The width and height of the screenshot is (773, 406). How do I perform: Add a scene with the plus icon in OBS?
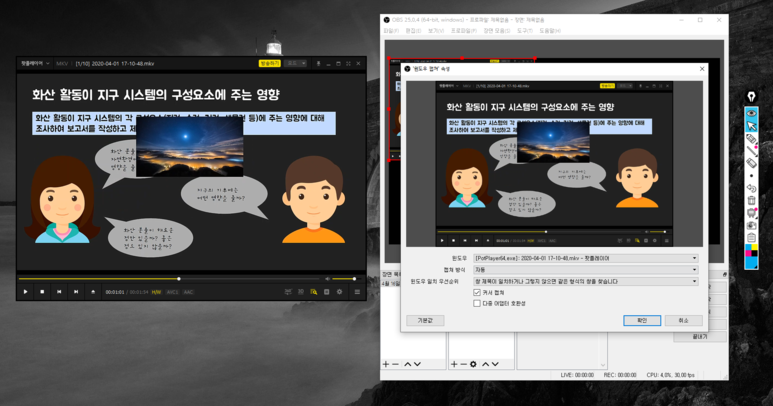pyautogui.click(x=386, y=364)
